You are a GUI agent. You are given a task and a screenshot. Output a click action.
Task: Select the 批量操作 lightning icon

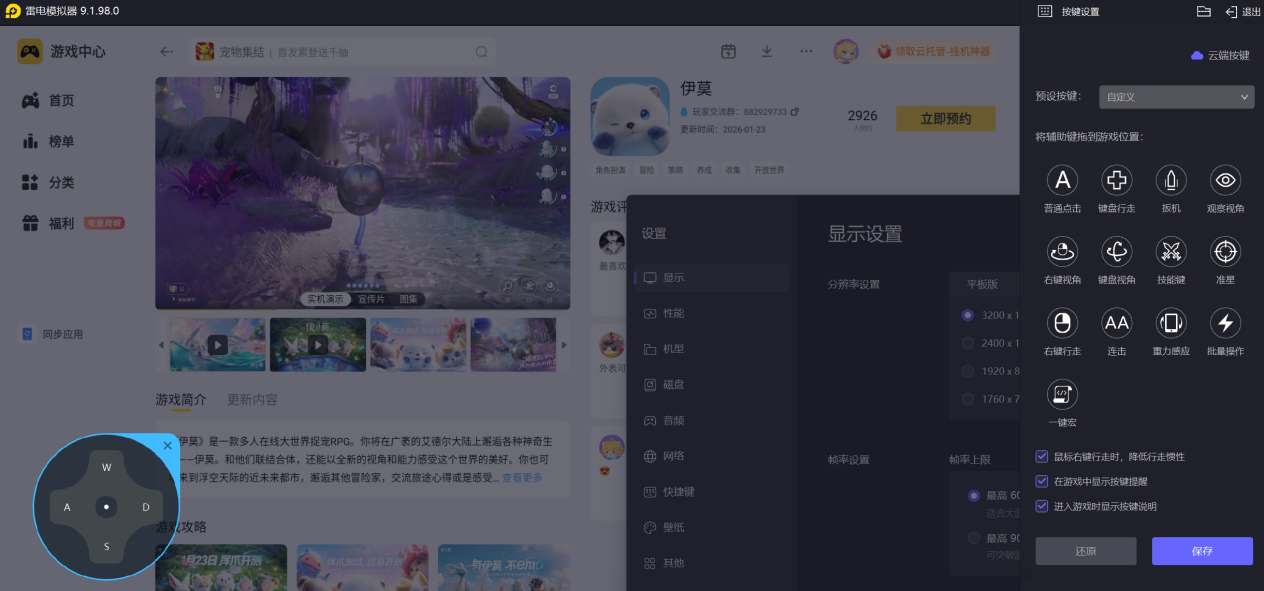pos(1225,323)
